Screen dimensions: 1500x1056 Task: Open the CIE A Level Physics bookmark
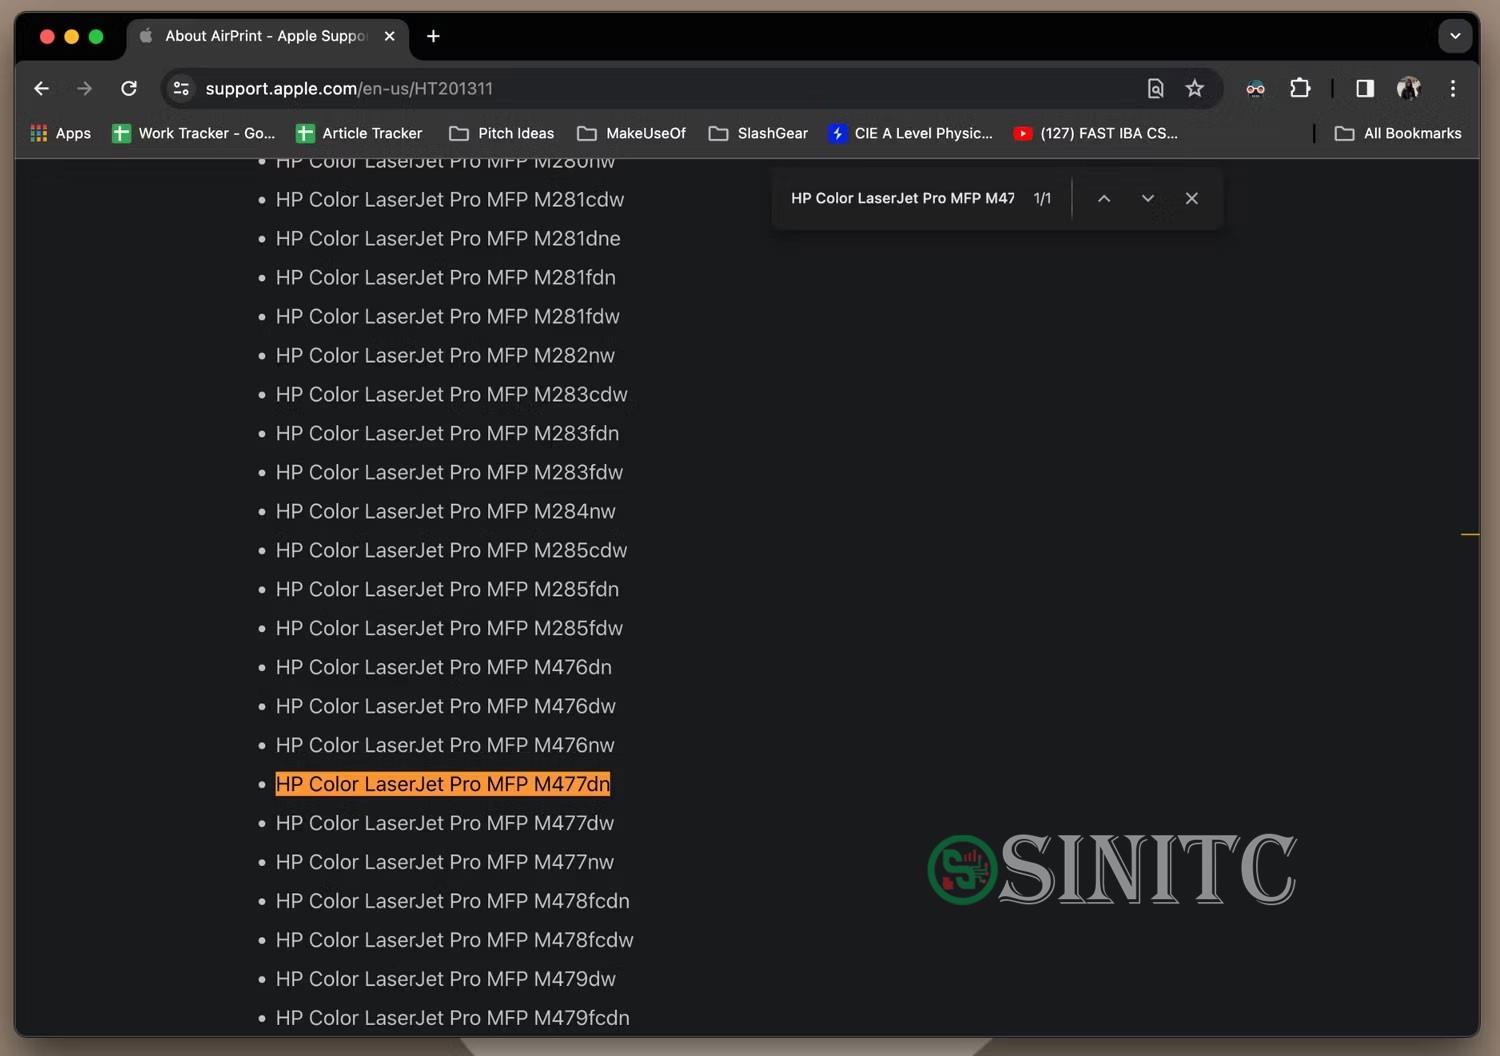pos(911,133)
